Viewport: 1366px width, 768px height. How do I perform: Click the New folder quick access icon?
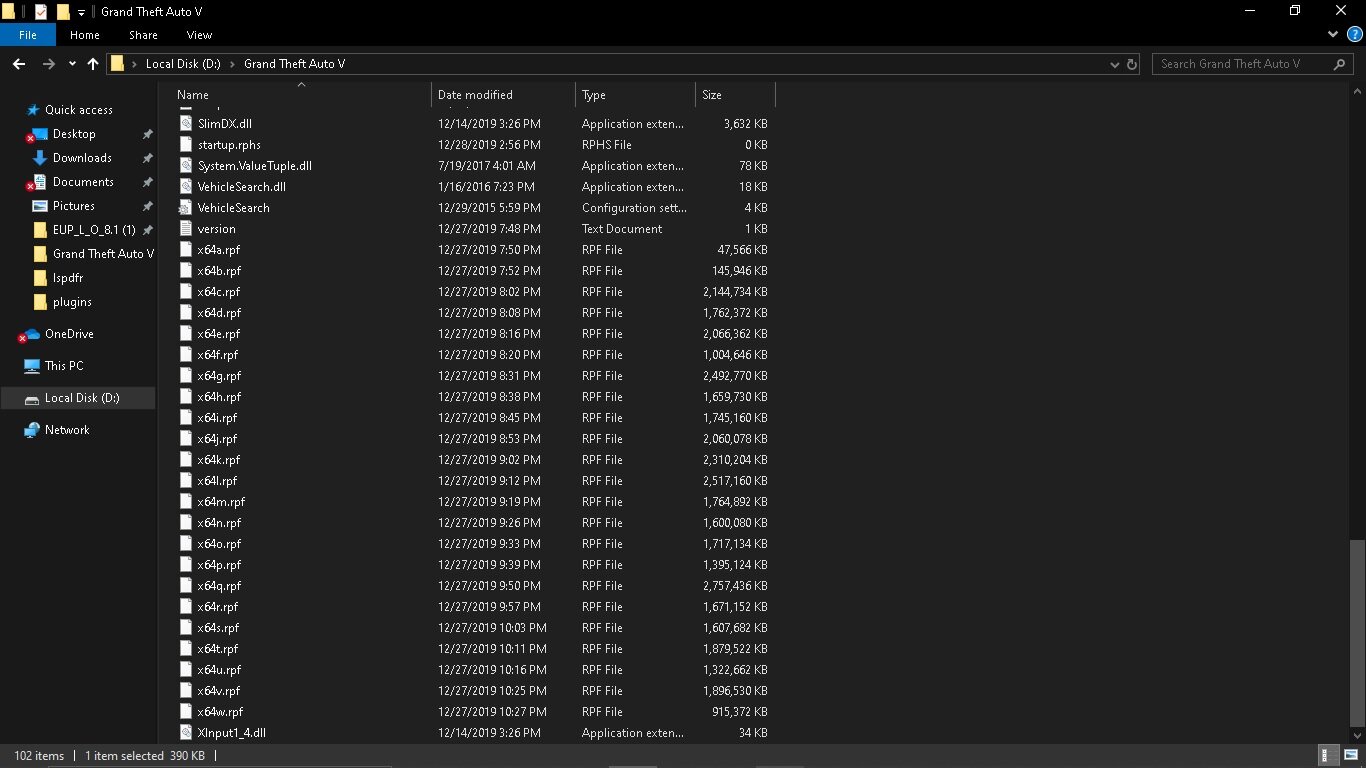(63, 12)
